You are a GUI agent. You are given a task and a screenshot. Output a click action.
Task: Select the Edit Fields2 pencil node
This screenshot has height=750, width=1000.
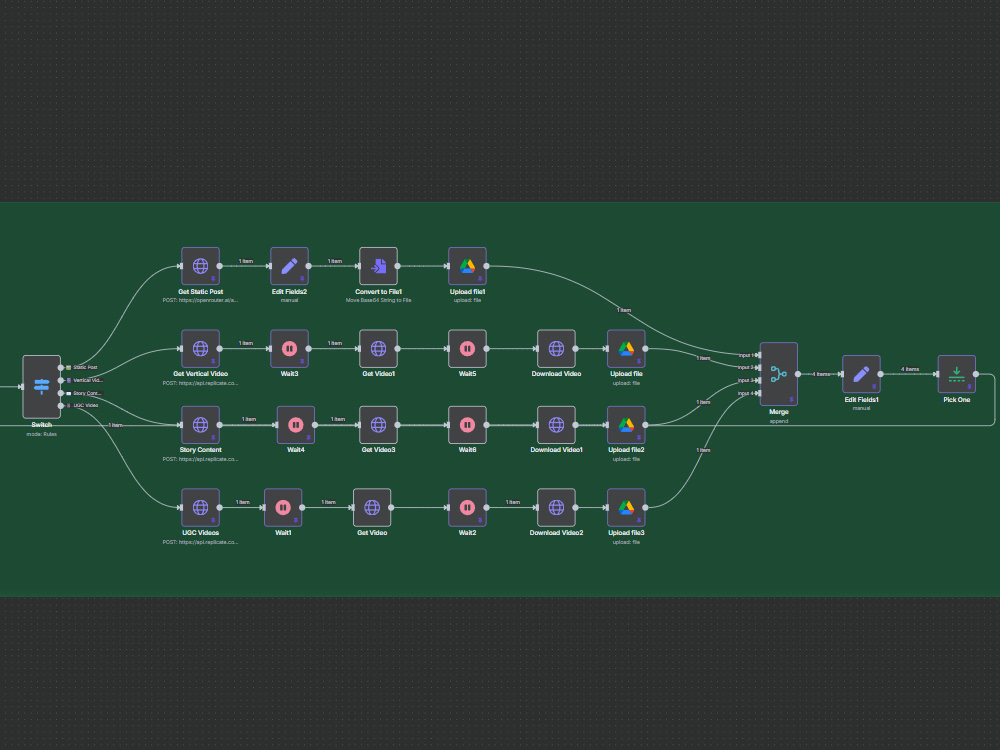point(290,266)
